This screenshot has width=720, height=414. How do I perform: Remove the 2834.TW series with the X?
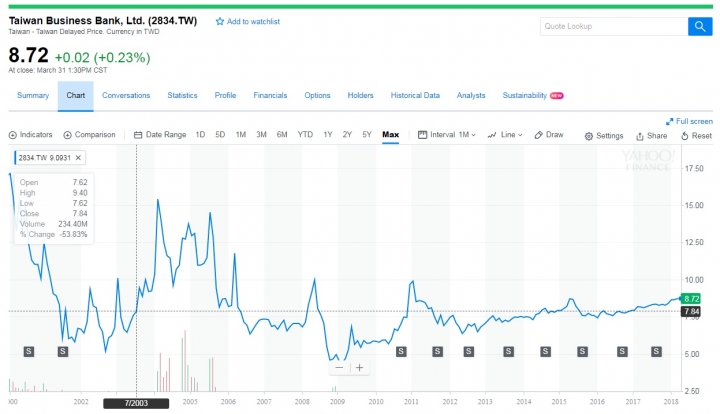click(78, 157)
